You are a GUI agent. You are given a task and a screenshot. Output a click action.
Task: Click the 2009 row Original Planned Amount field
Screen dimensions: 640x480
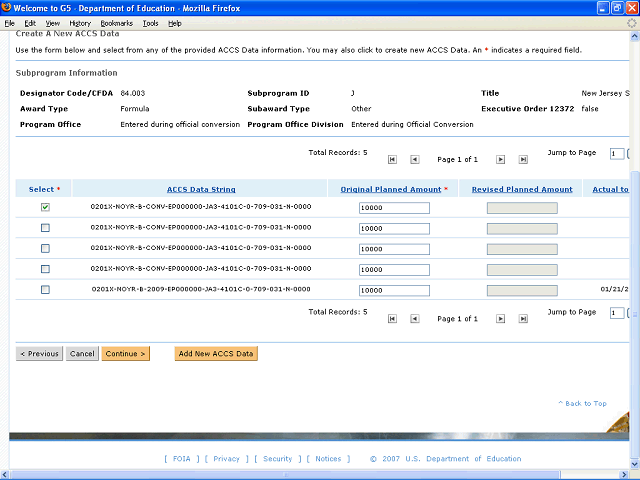tap(394, 290)
